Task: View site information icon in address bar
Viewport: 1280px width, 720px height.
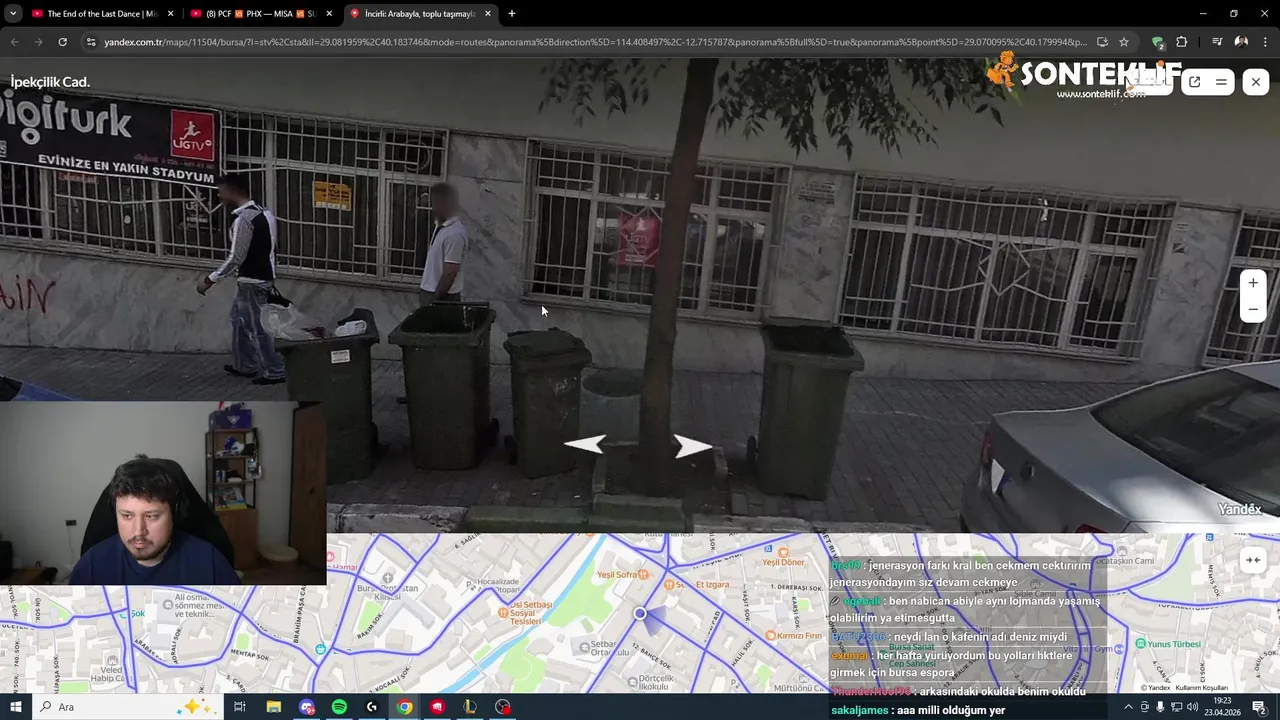Action: [90, 42]
